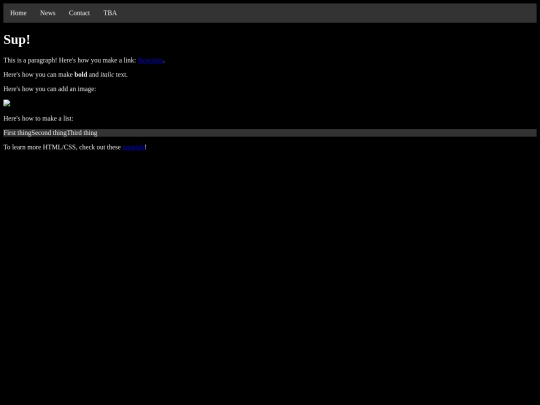This screenshot has height=405, width=540.
Task: Click the italic word 'italic'
Action: coord(107,75)
